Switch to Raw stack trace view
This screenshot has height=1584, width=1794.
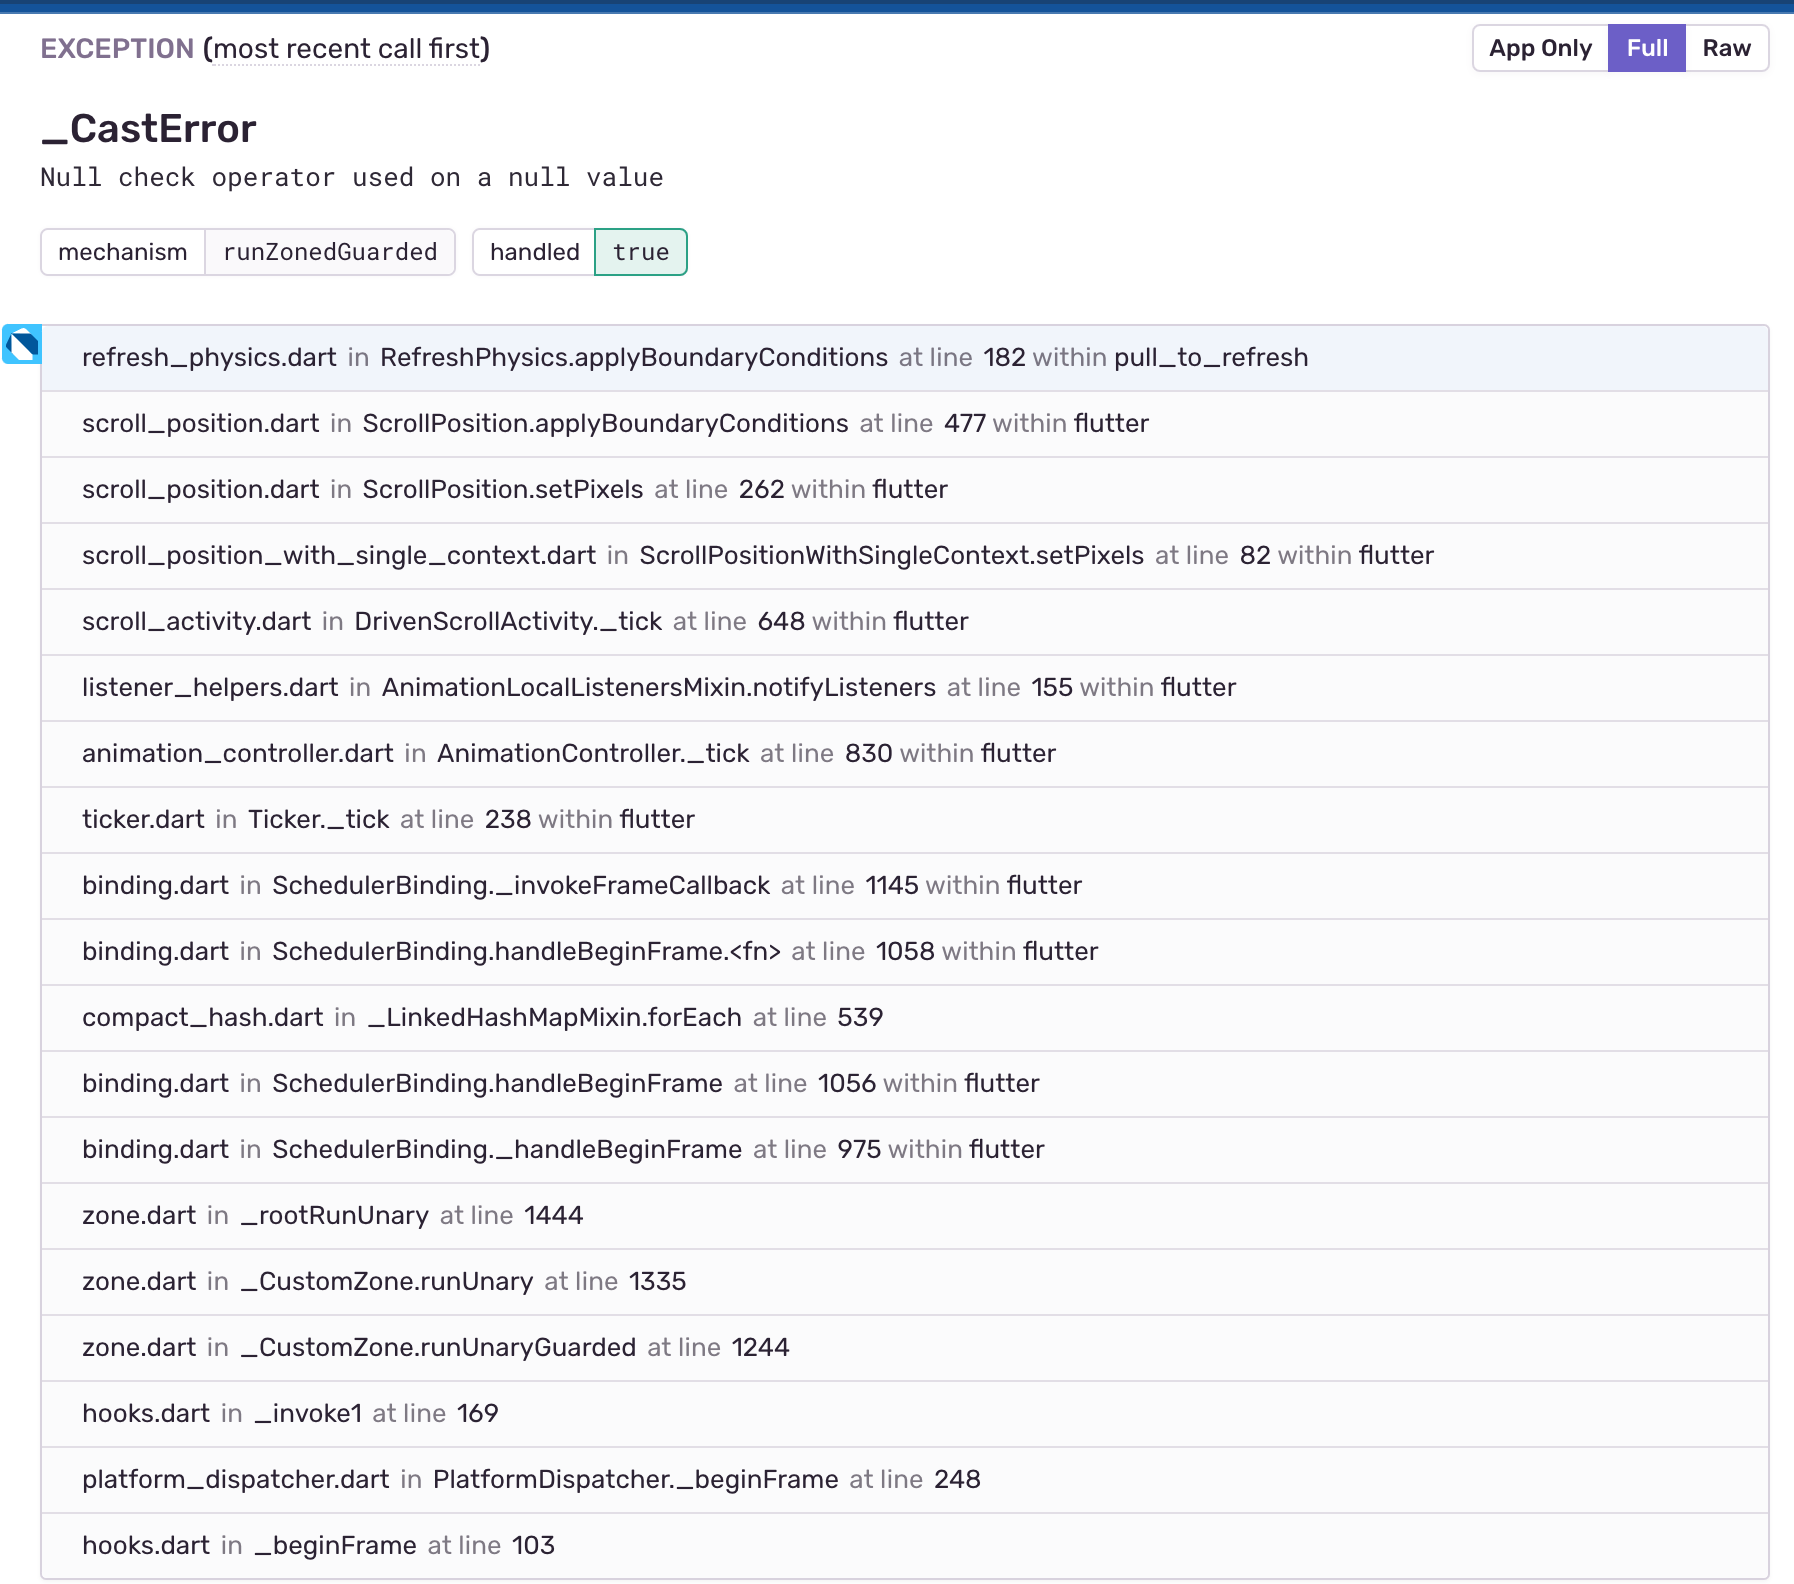1727,48
